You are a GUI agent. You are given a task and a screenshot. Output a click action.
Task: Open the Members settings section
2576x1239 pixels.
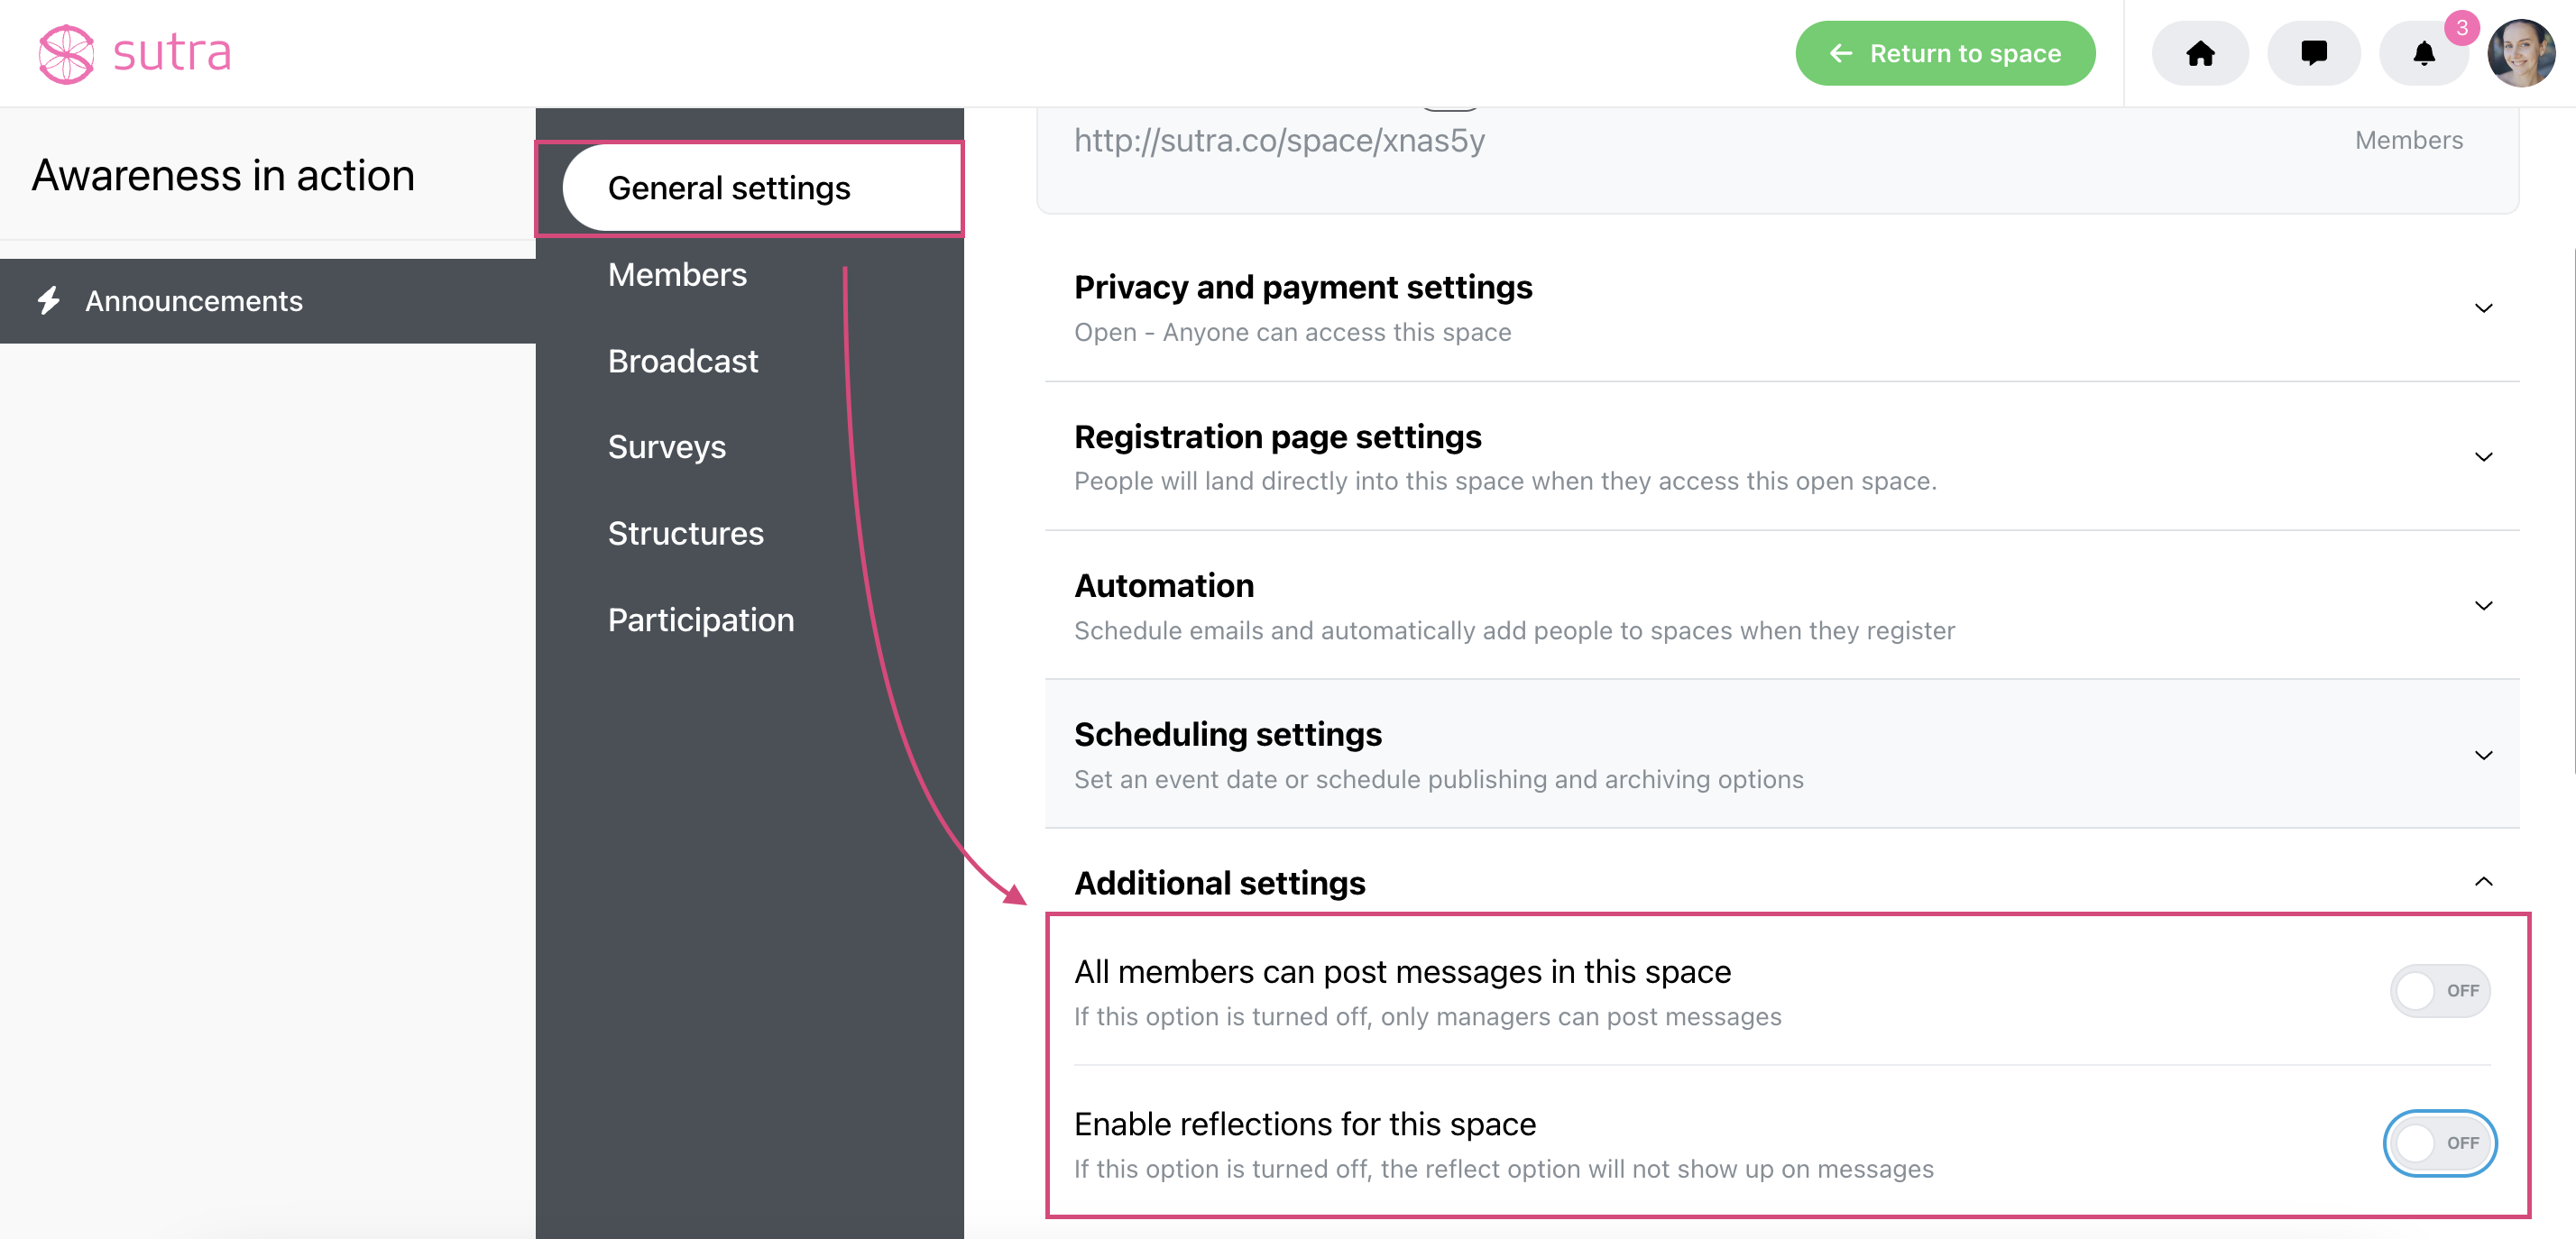coord(677,275)
